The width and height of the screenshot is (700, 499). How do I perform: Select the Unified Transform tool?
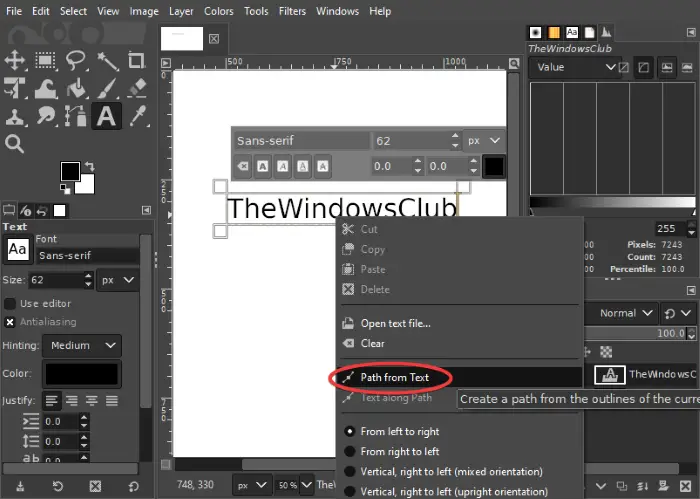click(15, 87)
